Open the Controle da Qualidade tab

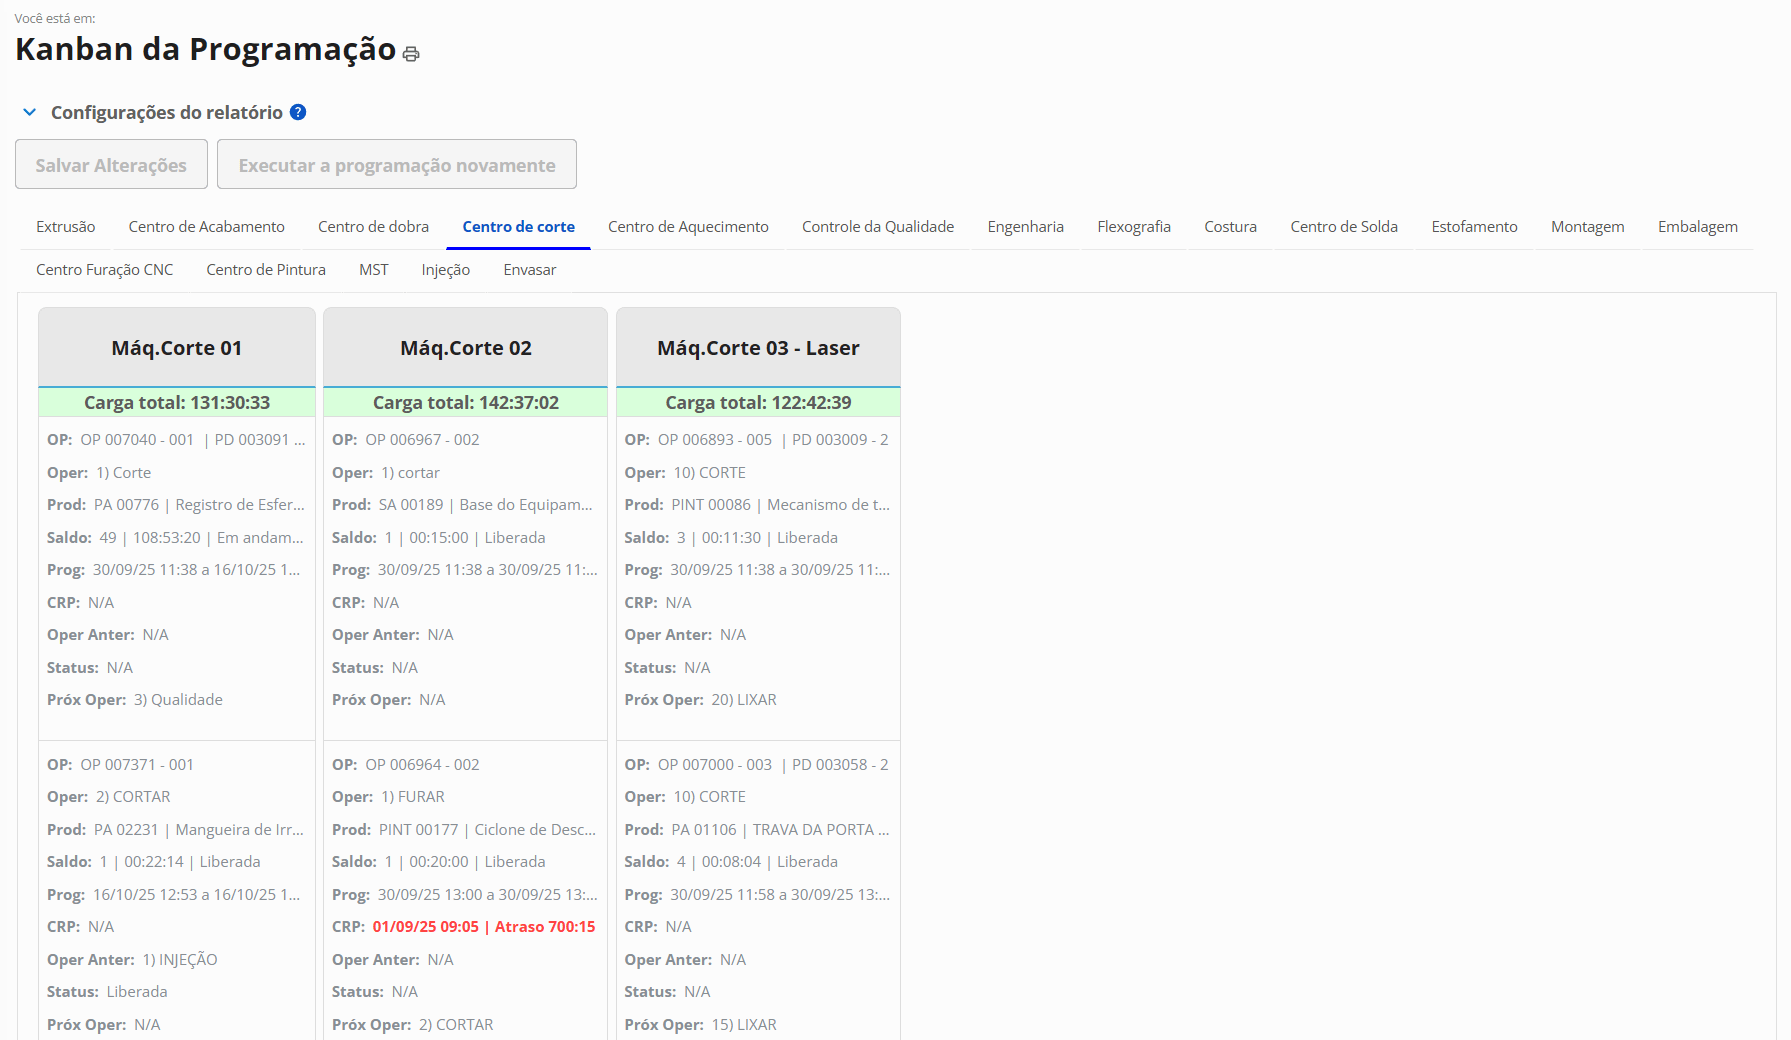[877, 227]
